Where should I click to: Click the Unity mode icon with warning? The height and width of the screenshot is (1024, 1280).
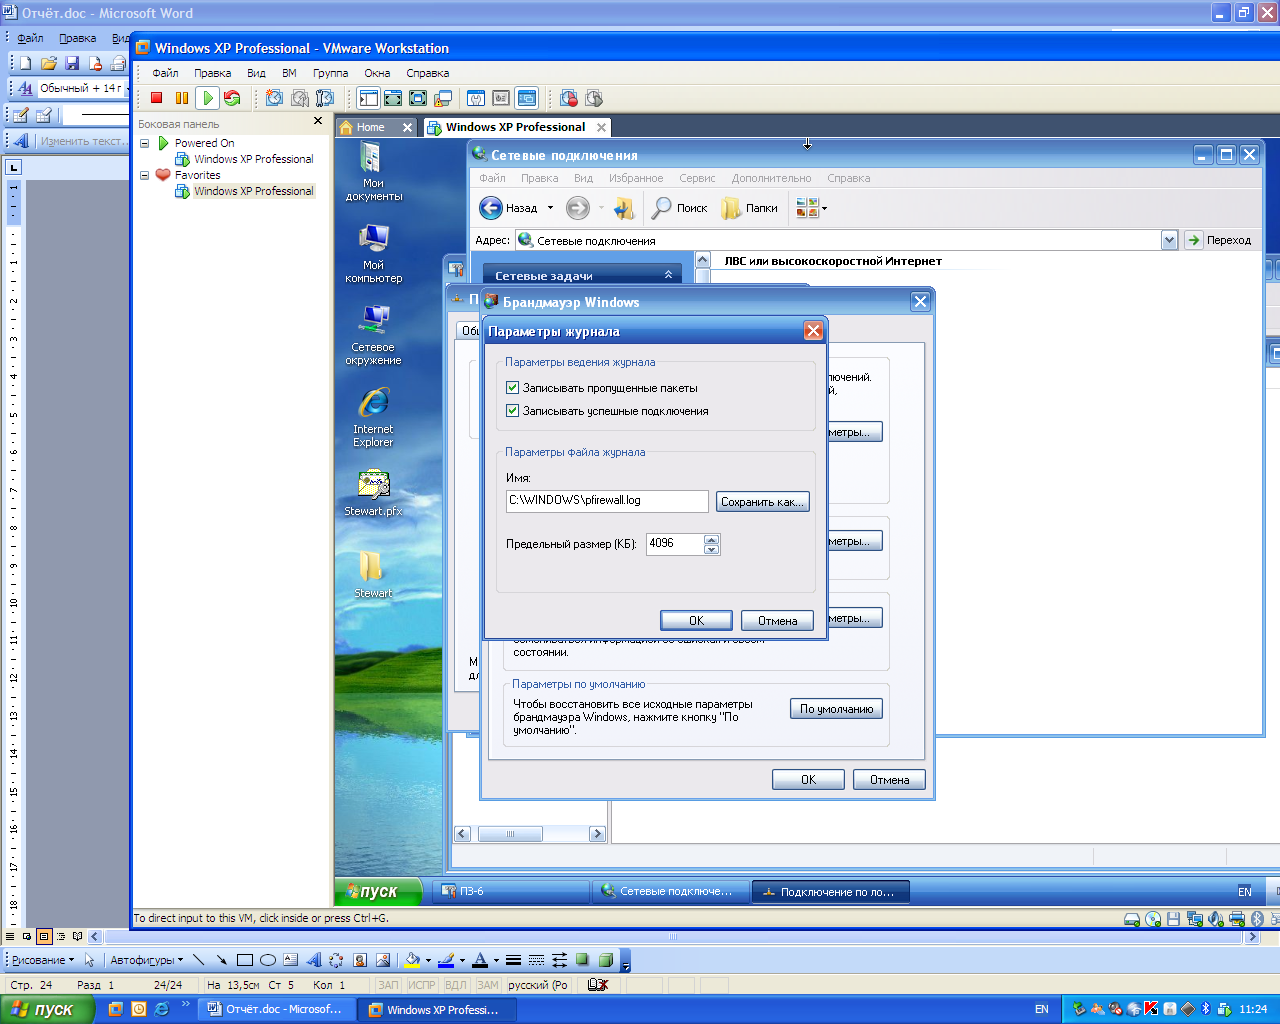click(443, 98)
